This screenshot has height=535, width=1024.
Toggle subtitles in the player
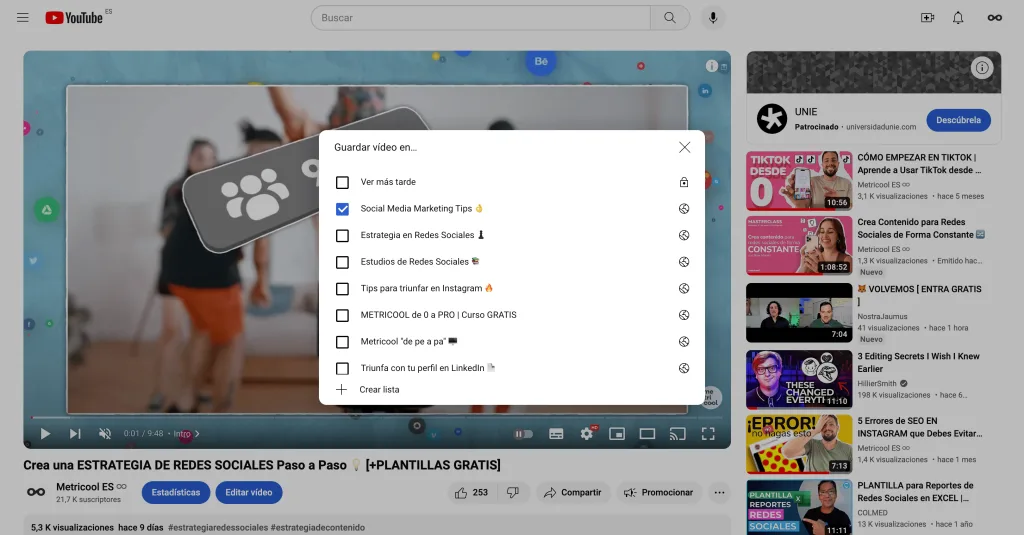point(556,434)
